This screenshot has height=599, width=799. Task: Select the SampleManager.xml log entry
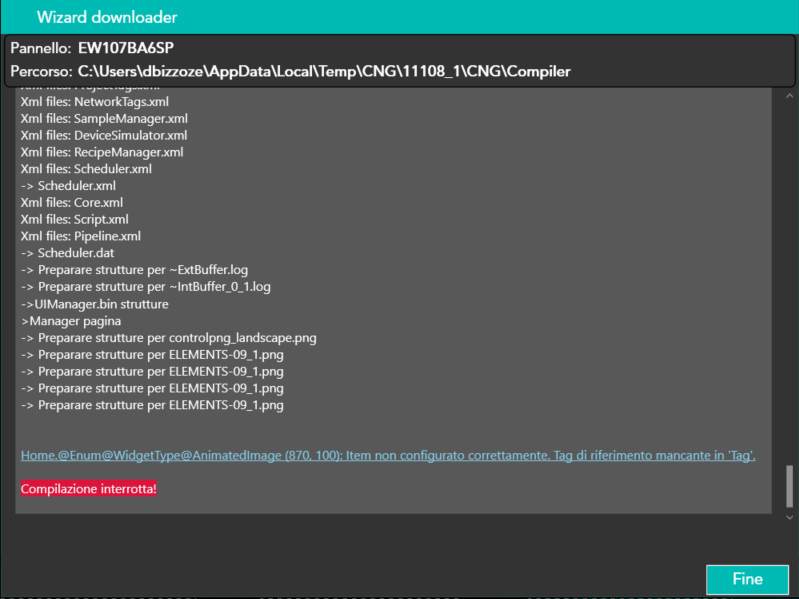pos(104,118)
